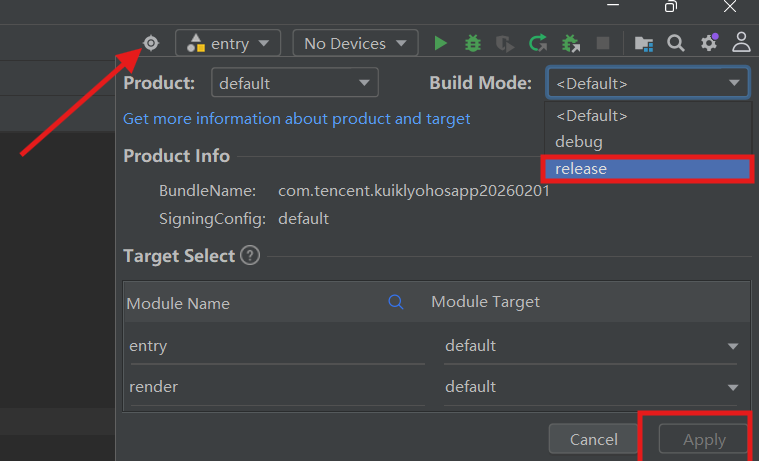
Task: Collapse the Build Mode combo box
Action: pyautogui.click(x=648, y=83)
